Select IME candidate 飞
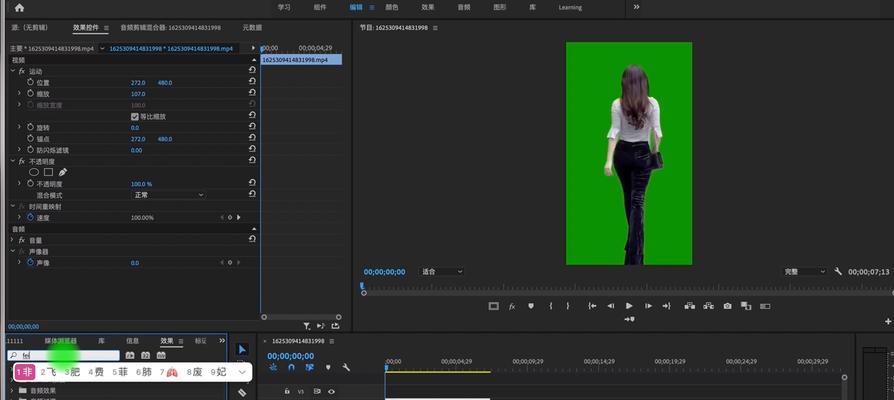 tap(48, 372)
